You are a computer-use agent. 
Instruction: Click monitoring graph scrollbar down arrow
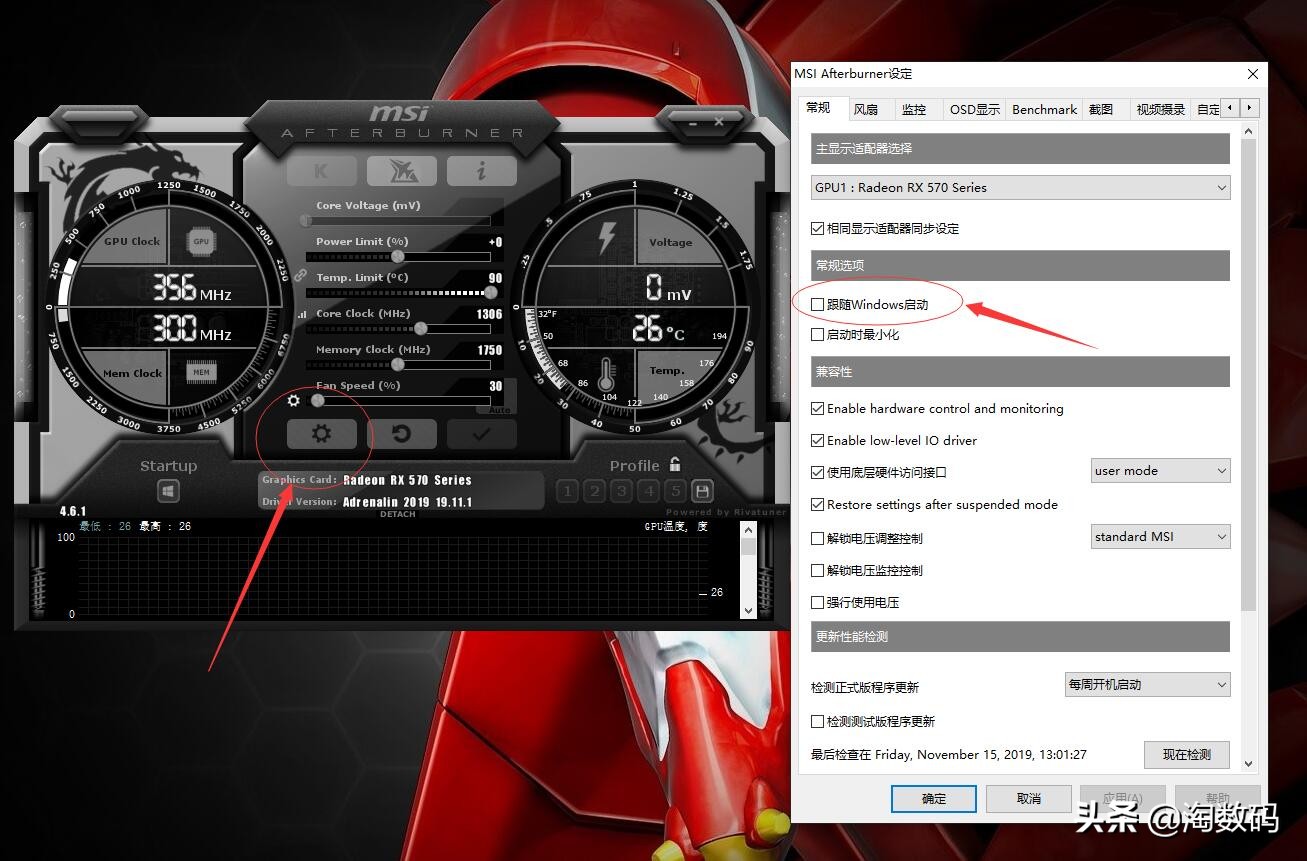pos(748,609)
